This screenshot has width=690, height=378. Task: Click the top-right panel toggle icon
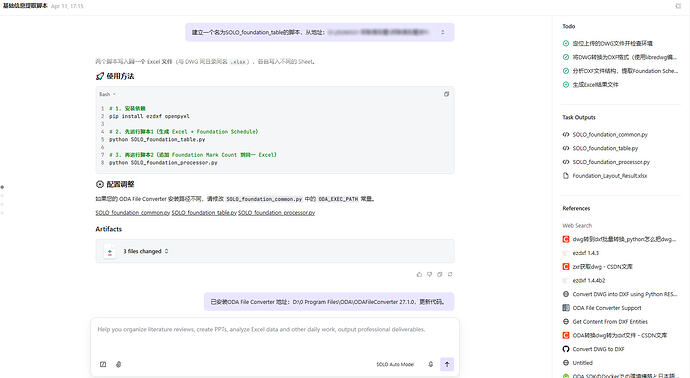678,6
